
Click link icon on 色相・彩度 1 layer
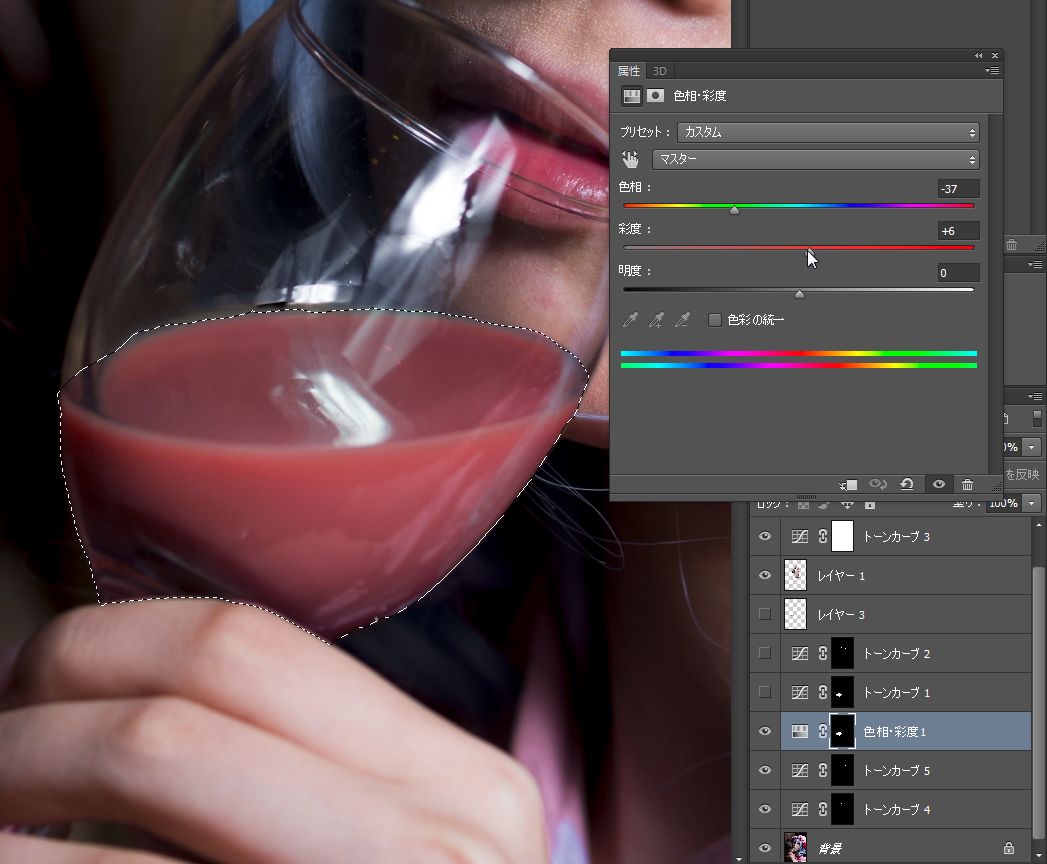point(823,732)
